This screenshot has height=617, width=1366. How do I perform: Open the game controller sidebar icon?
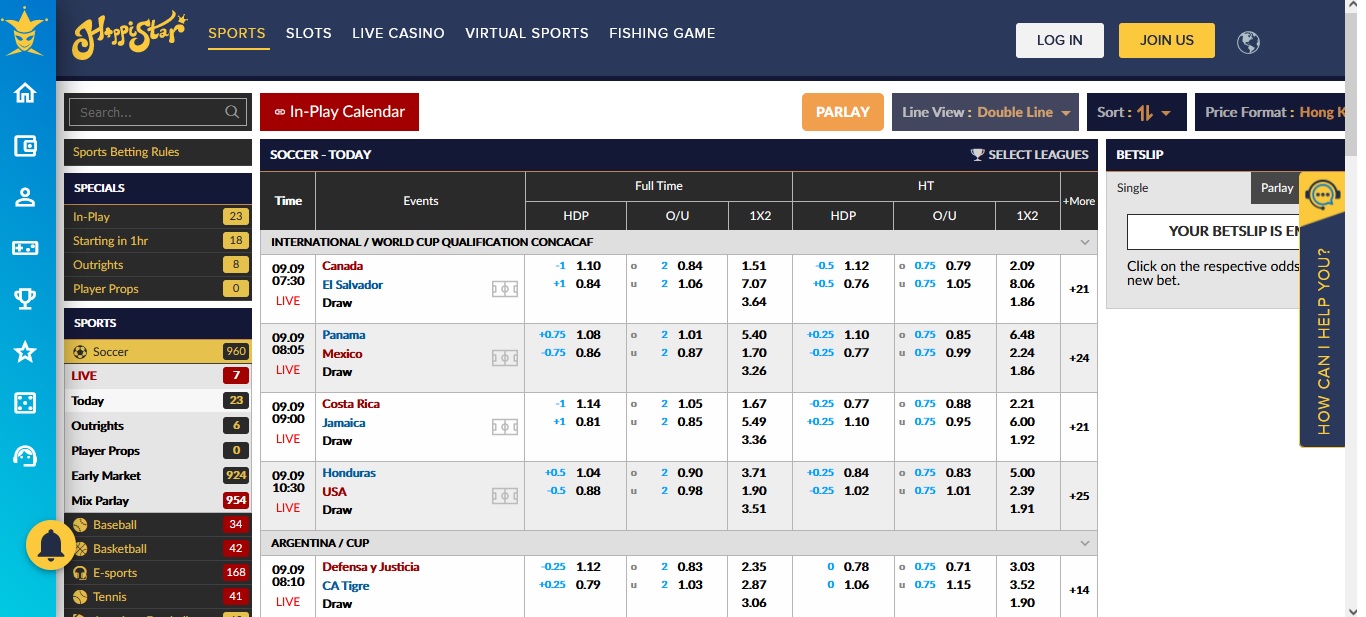click(25, 248)
